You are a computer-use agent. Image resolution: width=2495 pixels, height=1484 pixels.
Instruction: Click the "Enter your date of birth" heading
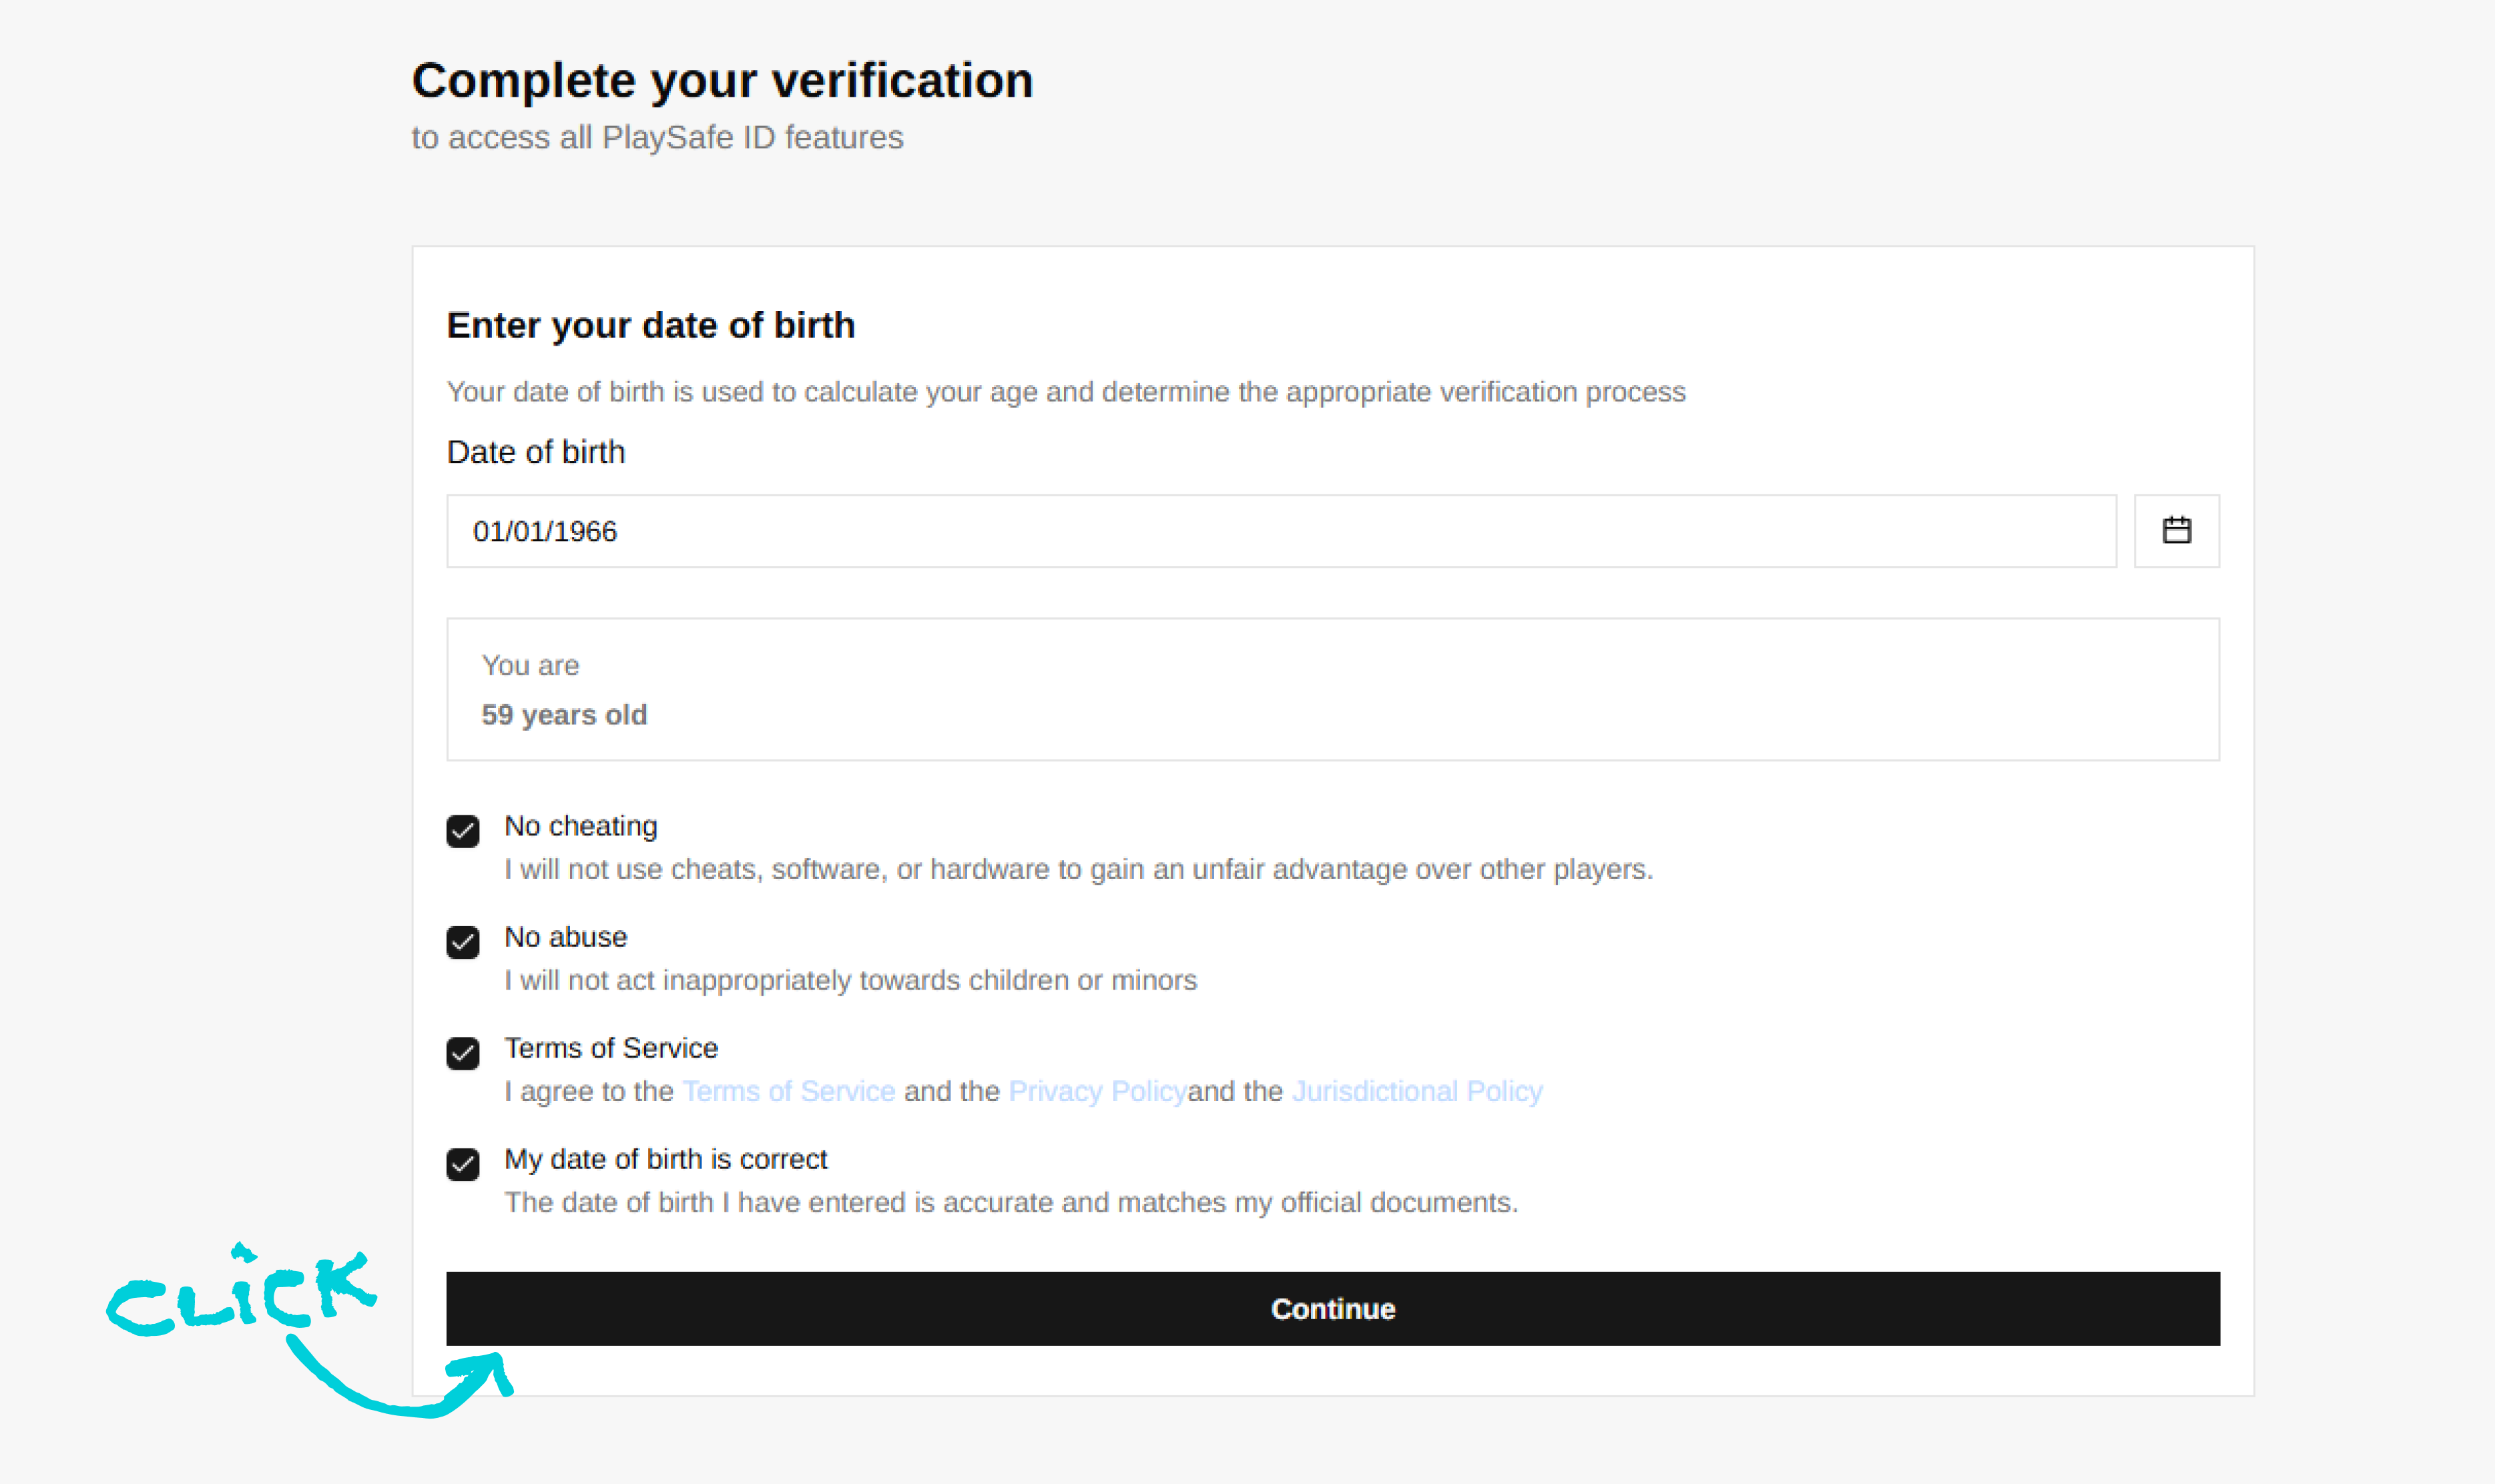[x=651, y=325]
